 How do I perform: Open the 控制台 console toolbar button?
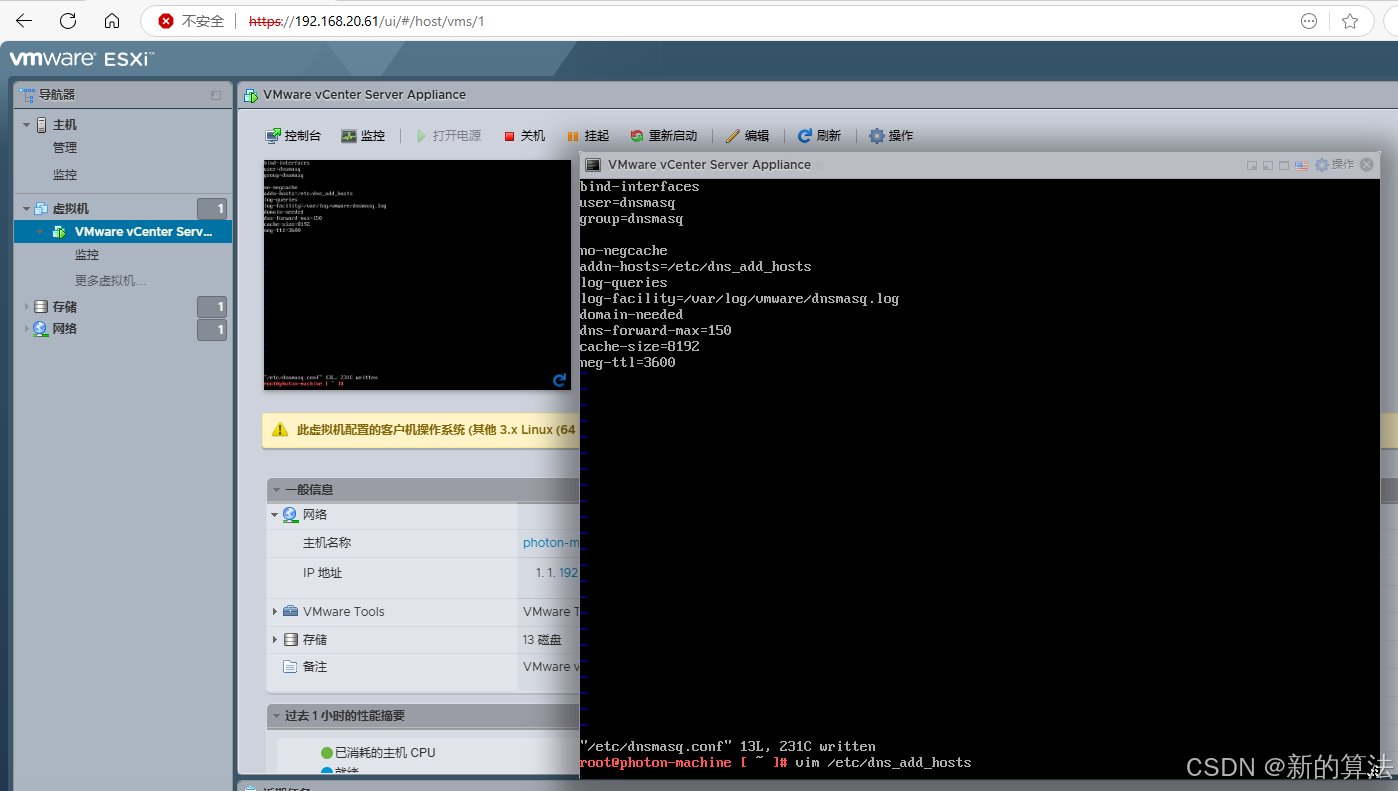click(x=293, y=136)
